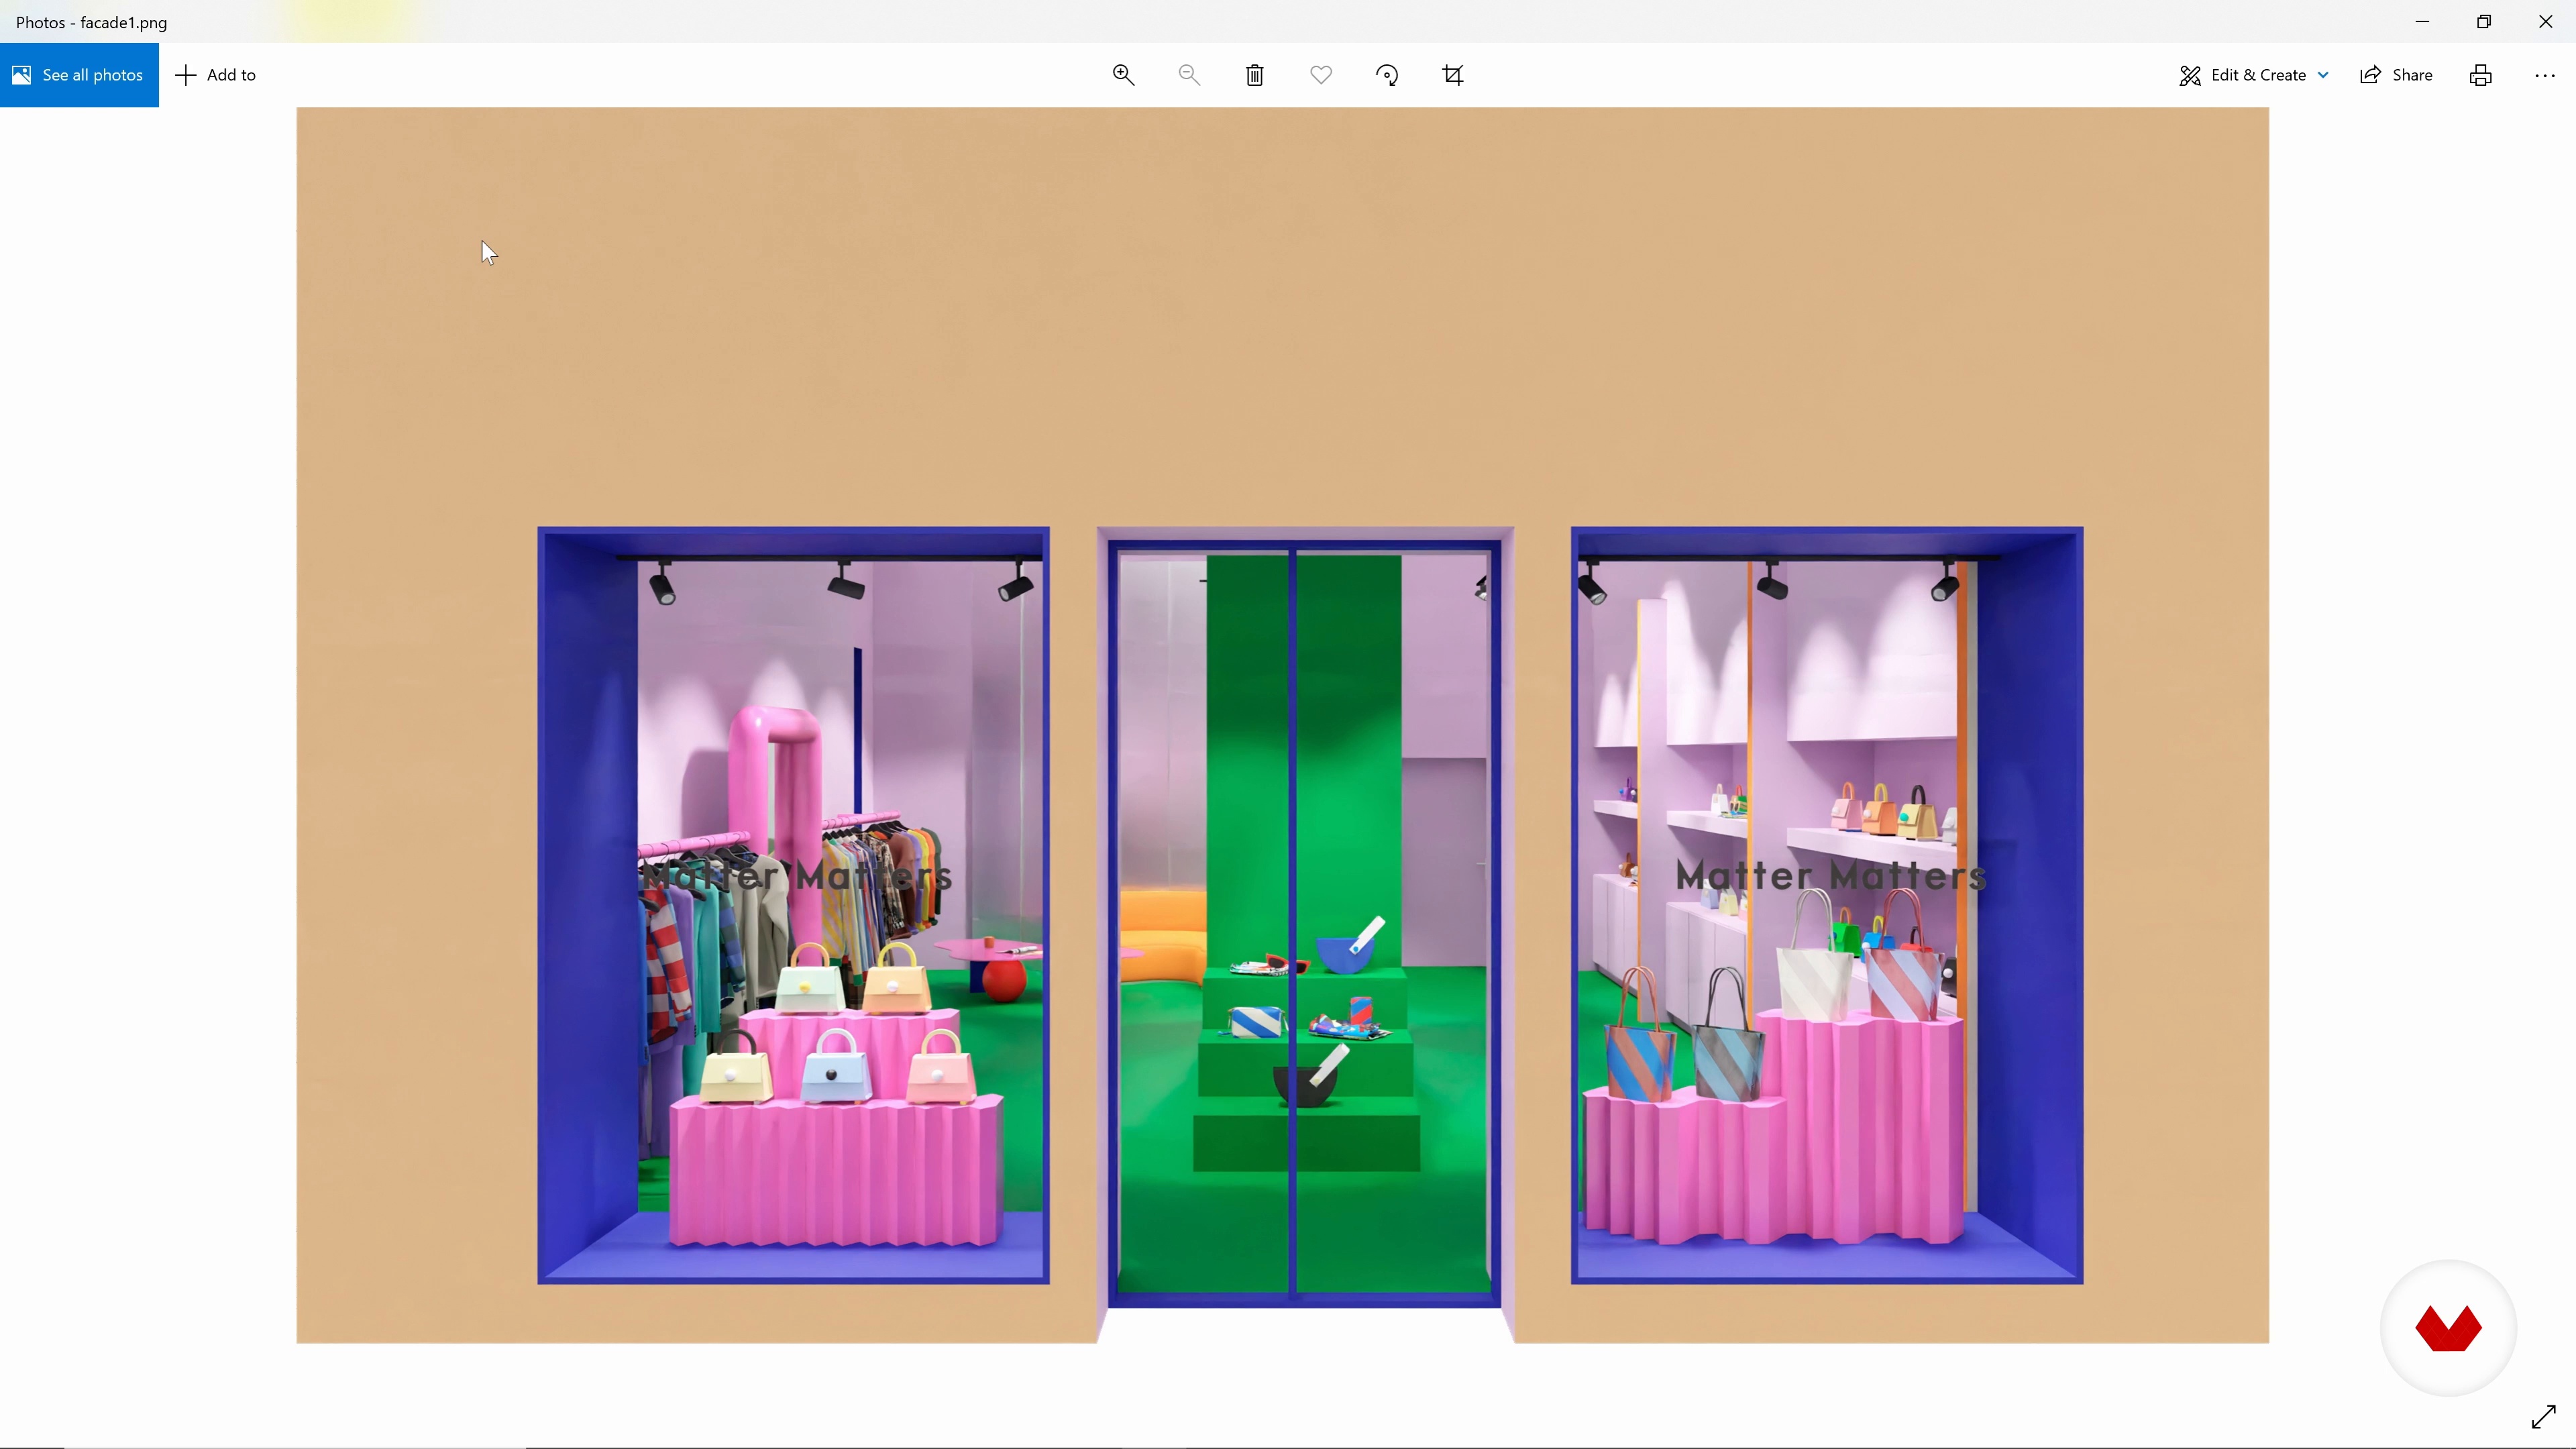Click the zoom out magnifier icon
Image resolution: width=2576 pixels, height=1449 pixels.
[x=1189, y=75]
